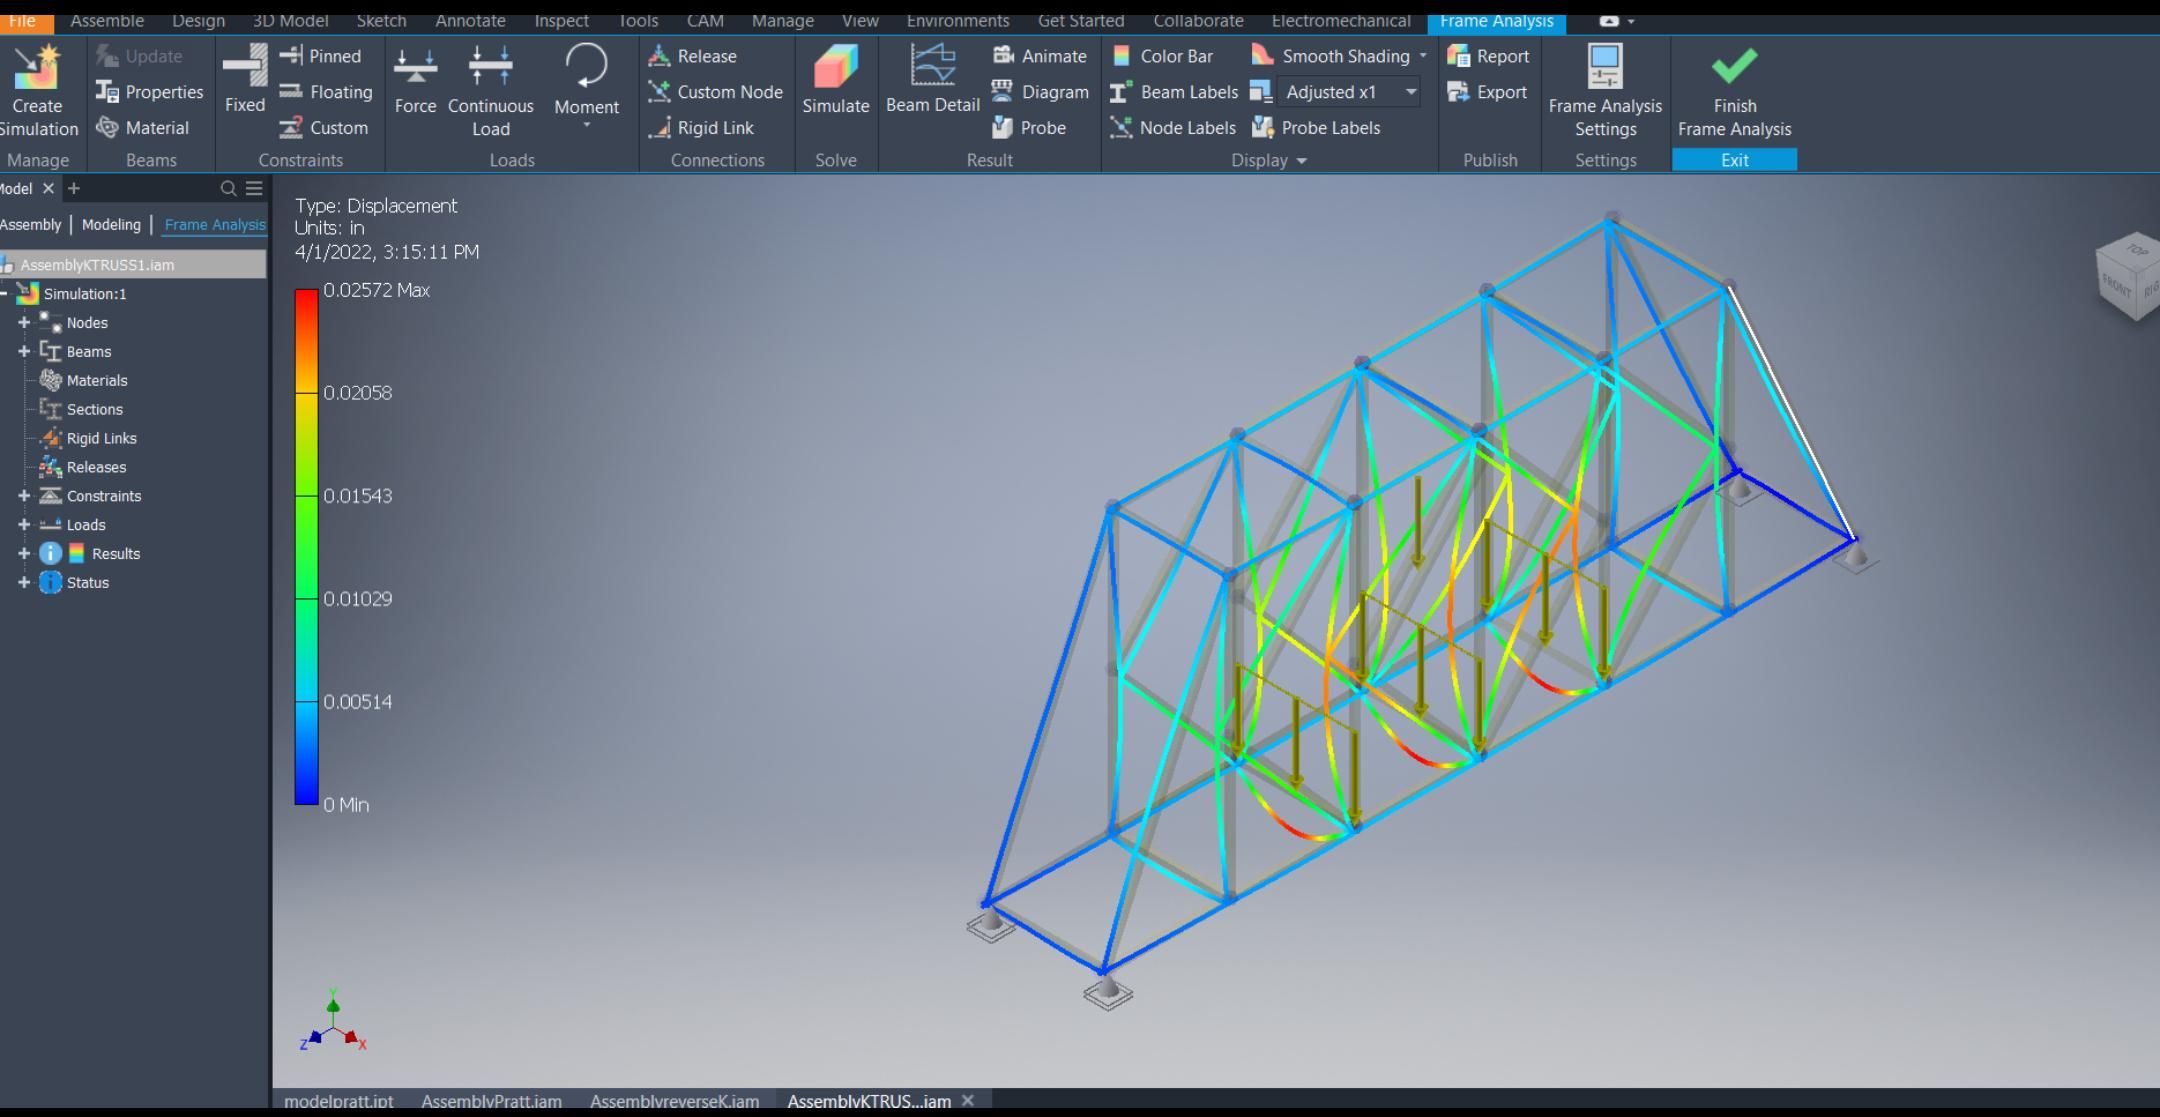
Task: Toggle Probe Labels on
Action: (x=1318, y=128)
